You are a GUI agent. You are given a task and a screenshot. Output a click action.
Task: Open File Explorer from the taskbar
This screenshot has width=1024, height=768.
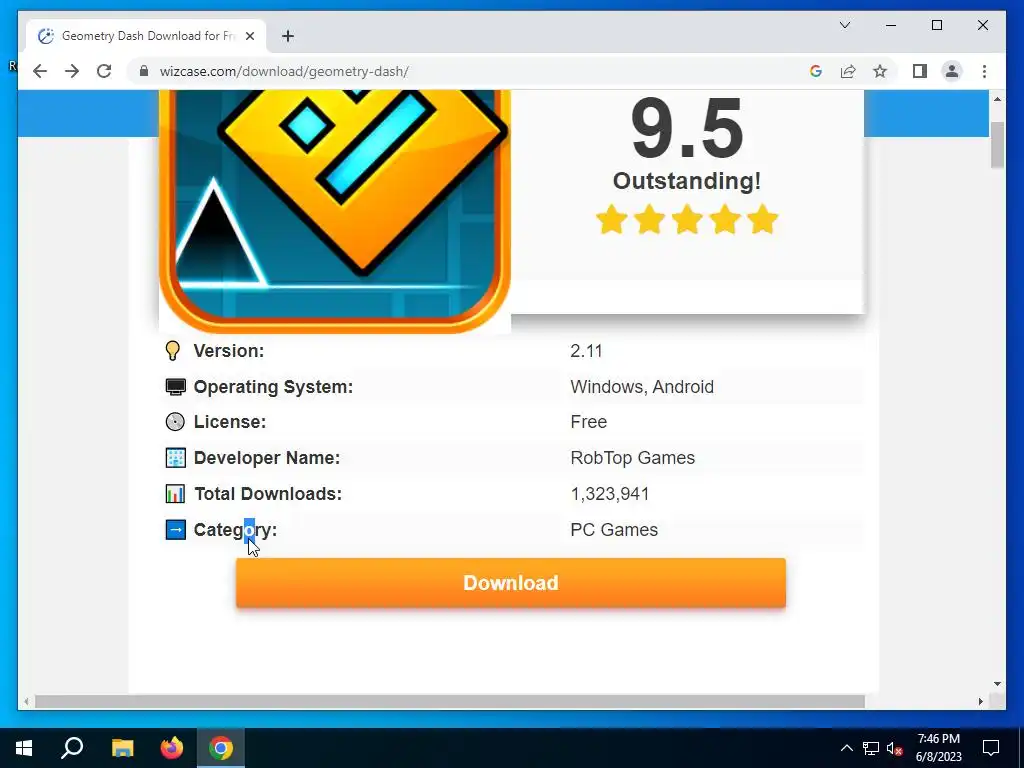[x=122, y=748]
